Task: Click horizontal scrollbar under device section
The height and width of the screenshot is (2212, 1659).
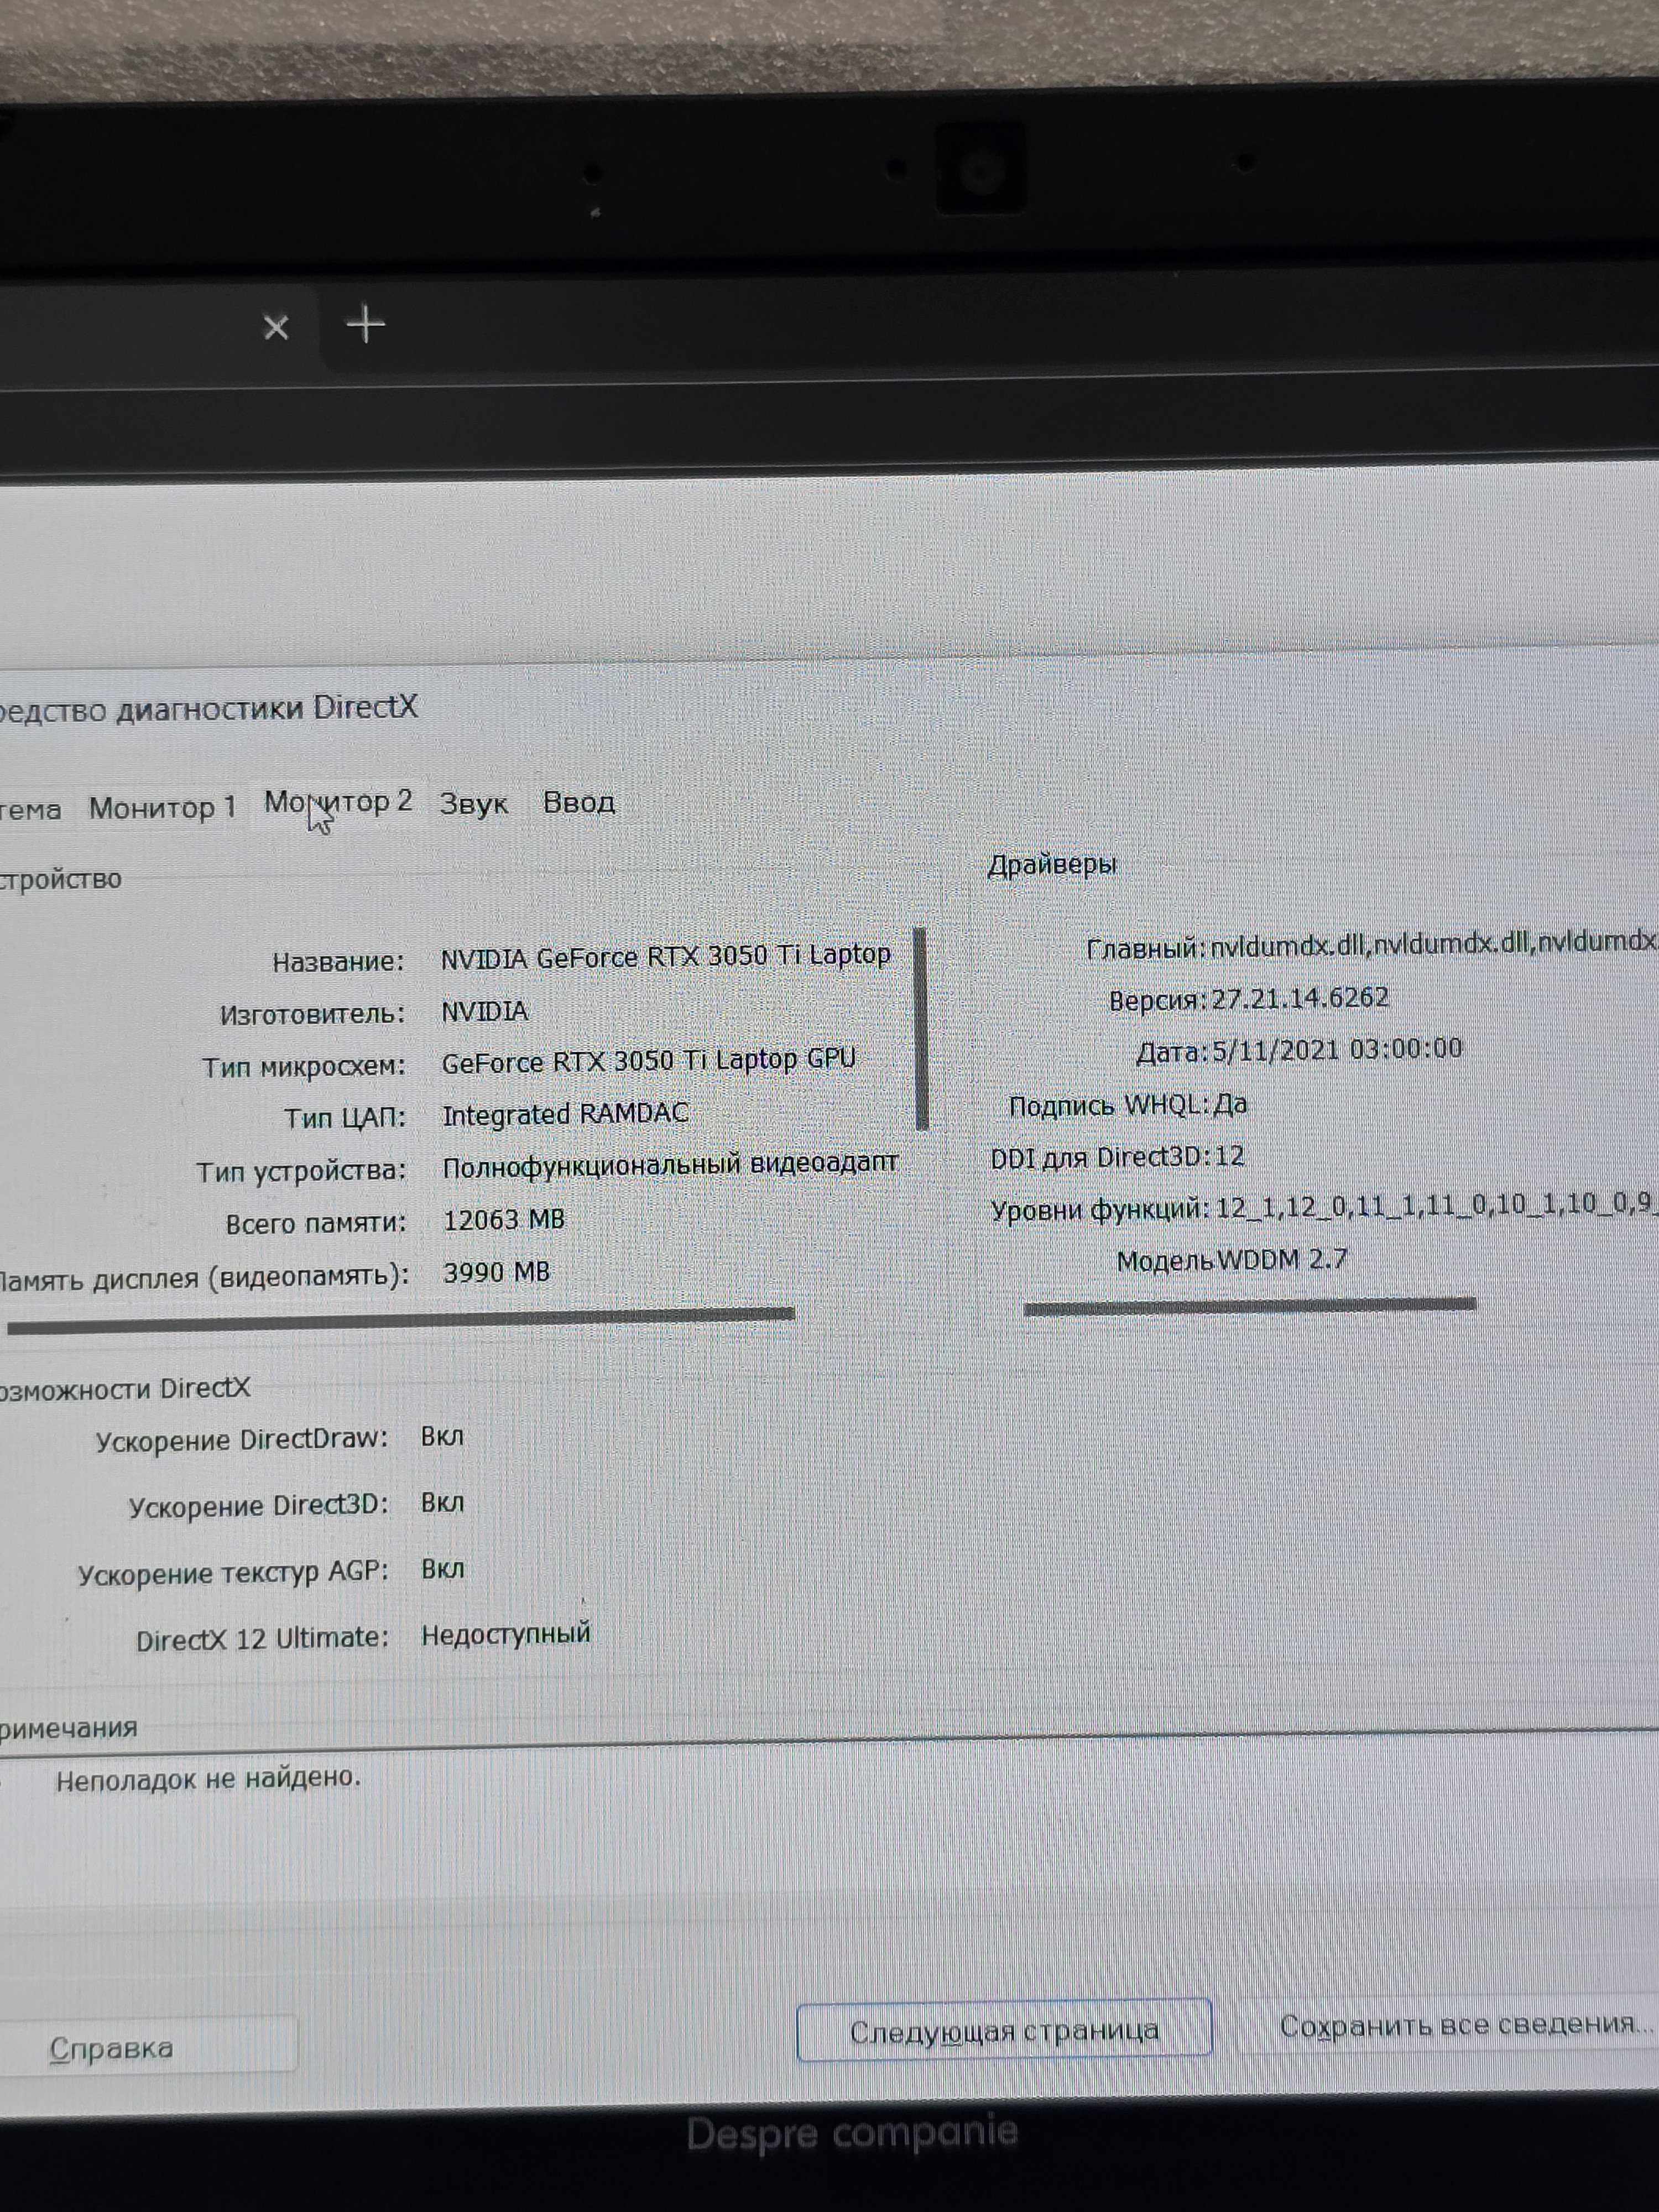Action: (400, 1320)
